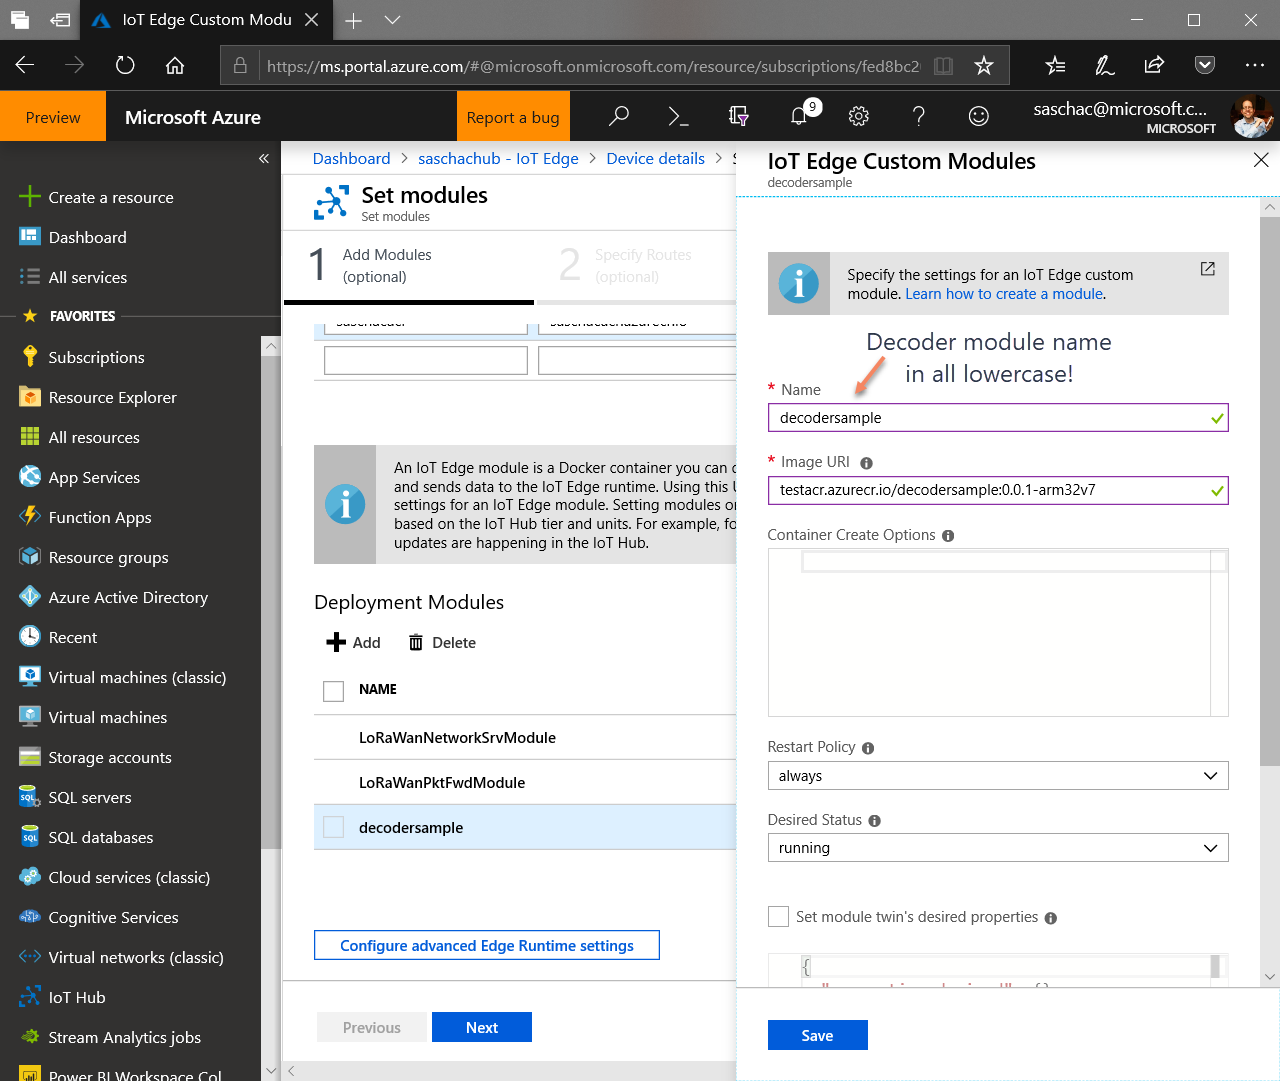Open IoT Hub in sidebar
1280x1081 pixels.
77,997
